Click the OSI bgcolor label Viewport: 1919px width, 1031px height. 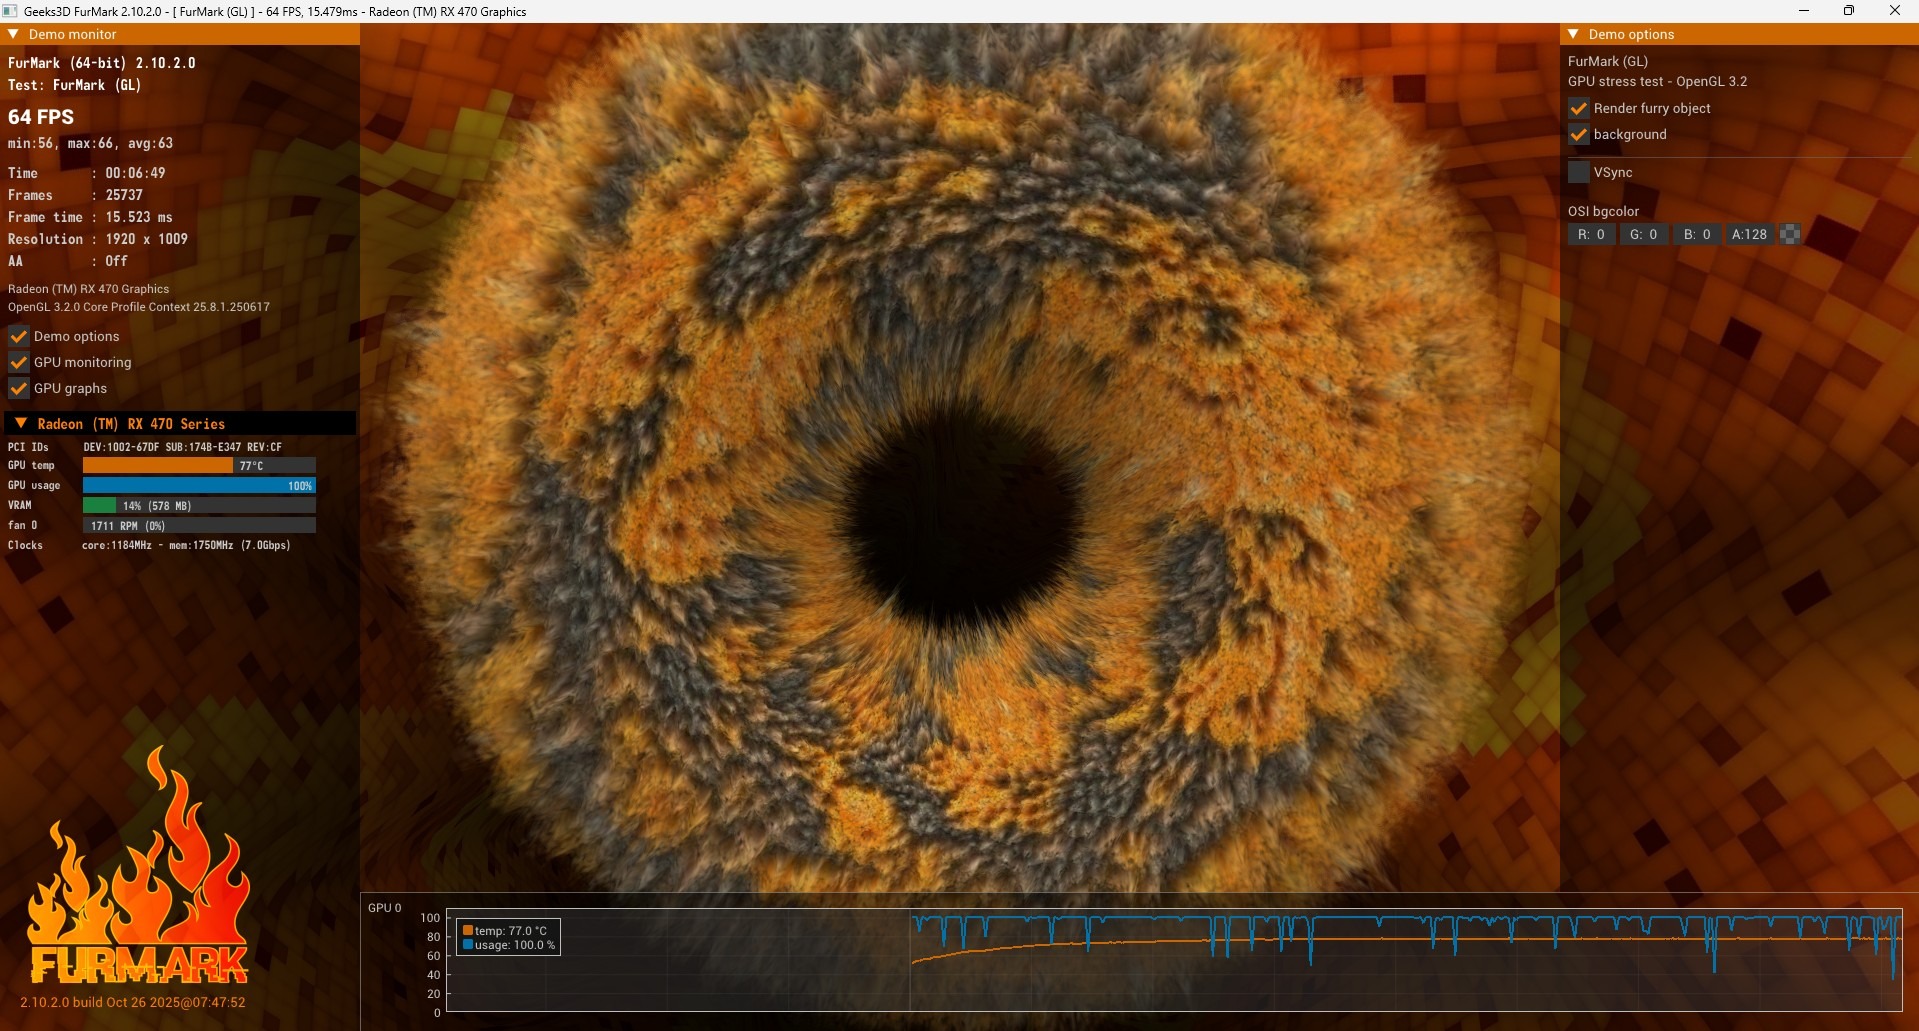coord(1604,211)
